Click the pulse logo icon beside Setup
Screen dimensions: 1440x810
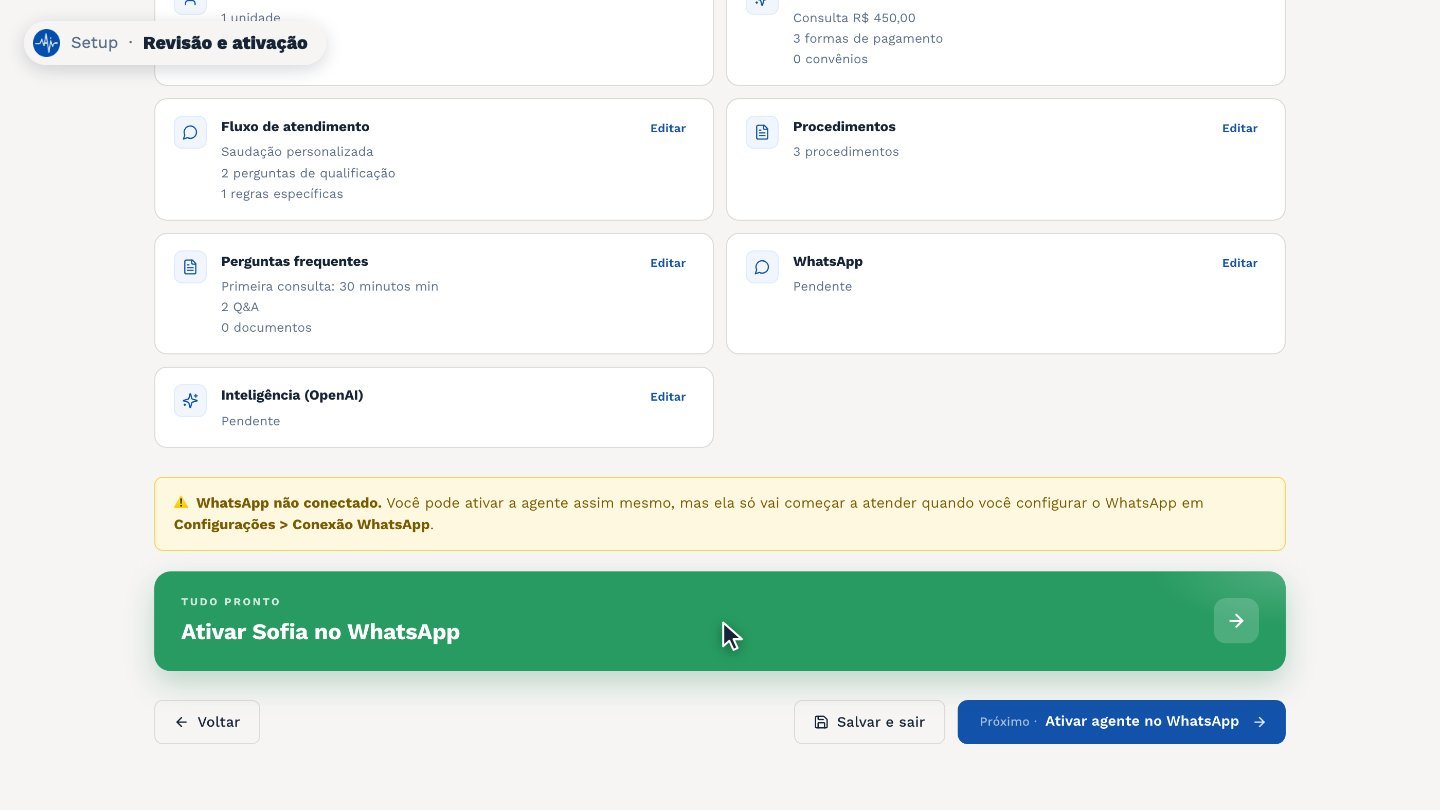pos(46,43)
